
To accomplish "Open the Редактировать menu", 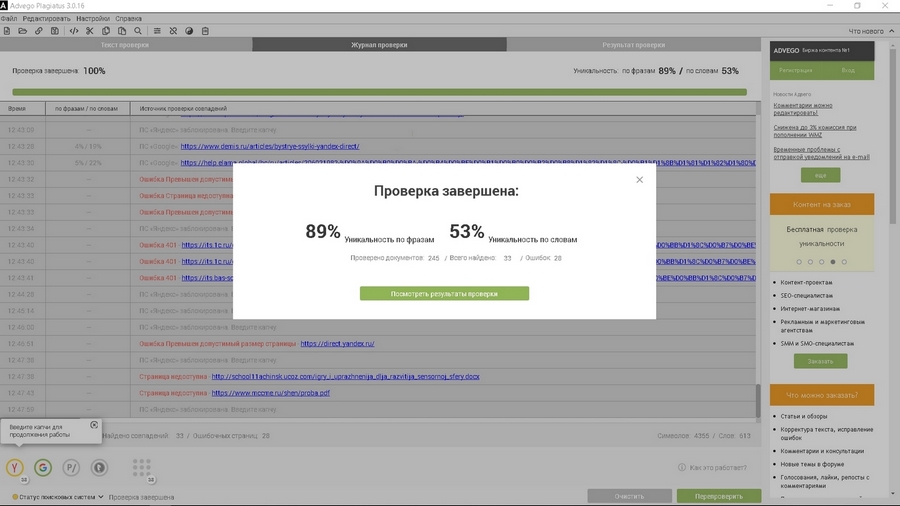I will 46,18.
